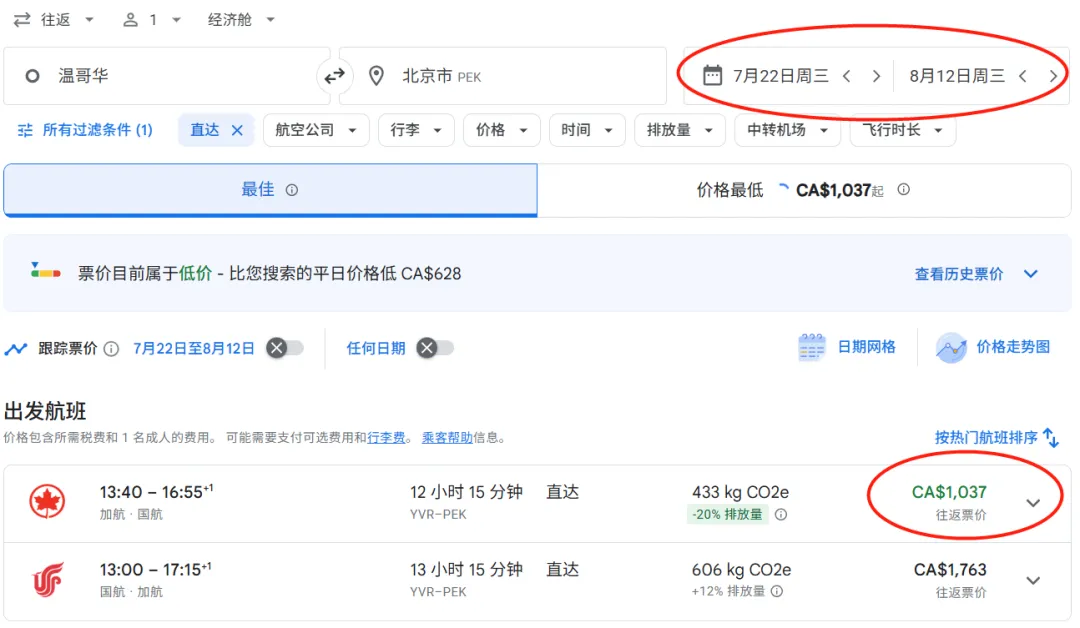Click the calendar icon beside 7月22日

712,75
